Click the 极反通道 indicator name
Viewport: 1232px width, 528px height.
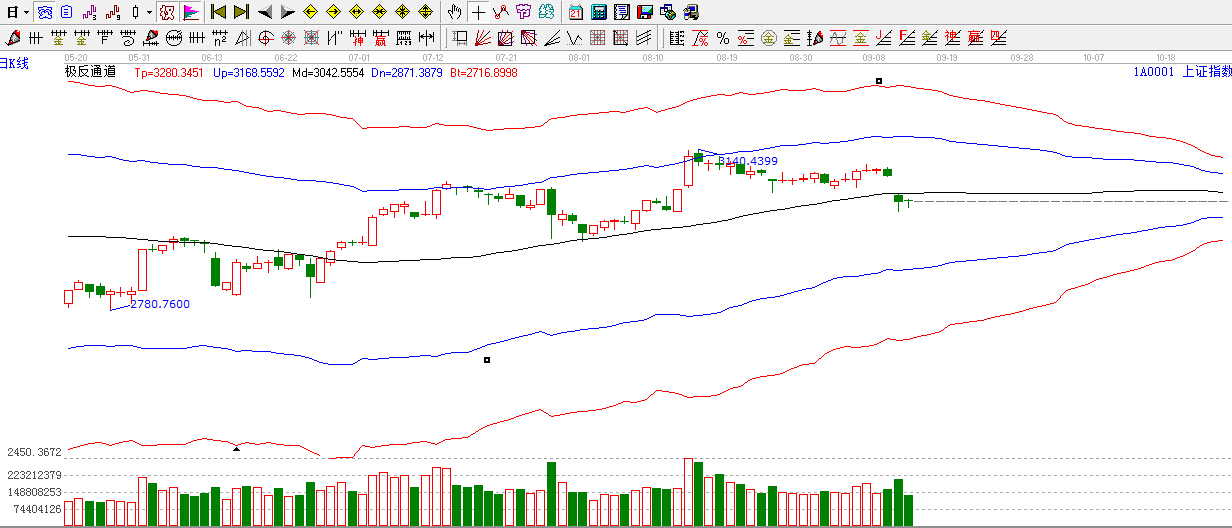coord(90,72)
